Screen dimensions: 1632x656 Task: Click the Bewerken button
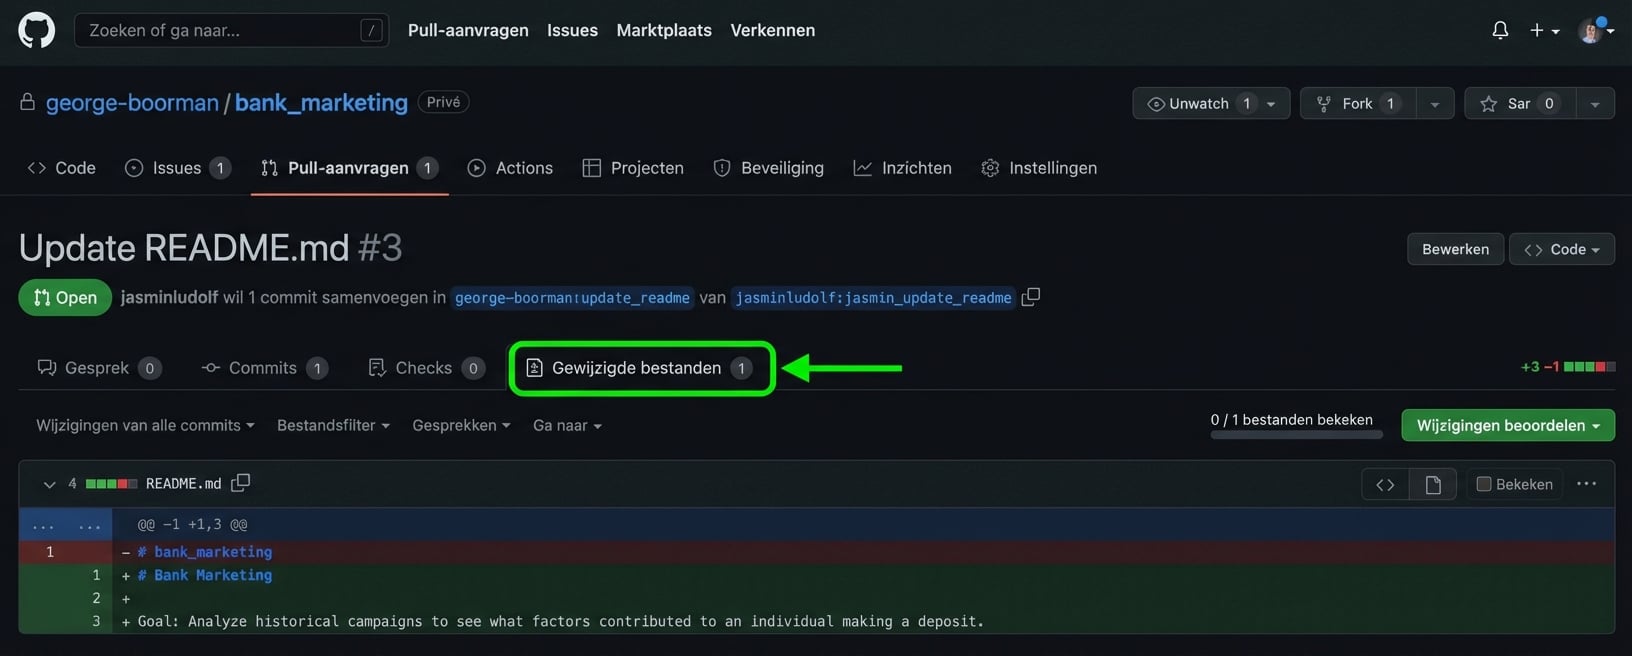[1455, 249]
